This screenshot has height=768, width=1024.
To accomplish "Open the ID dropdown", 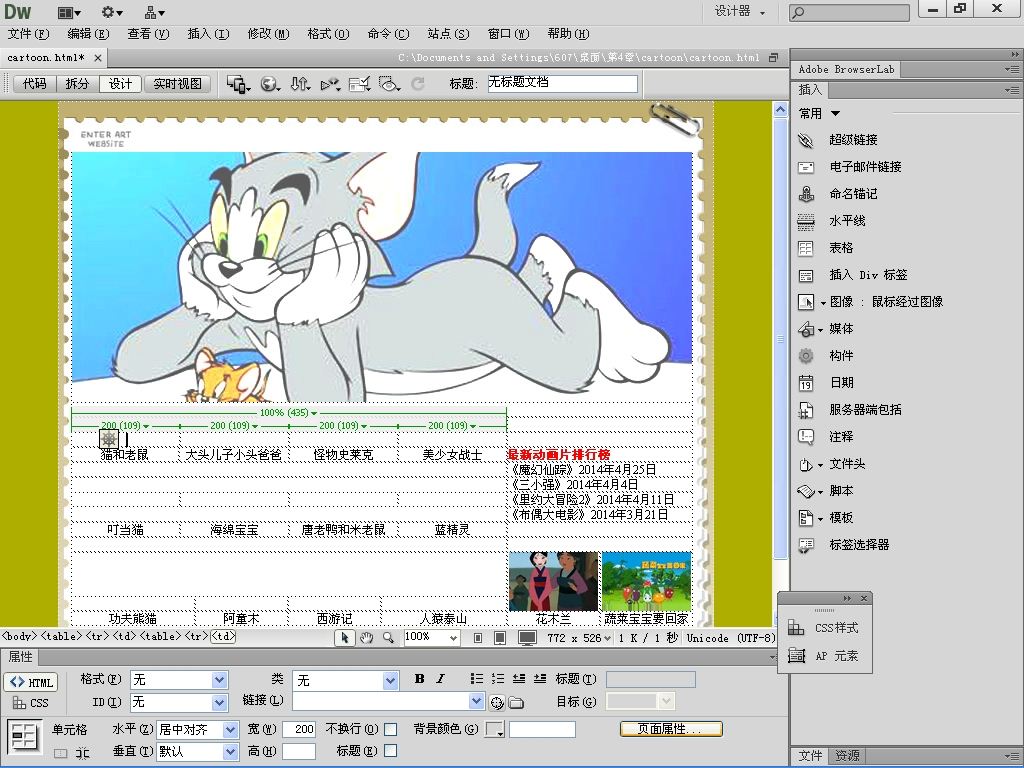I will [219, 703].
